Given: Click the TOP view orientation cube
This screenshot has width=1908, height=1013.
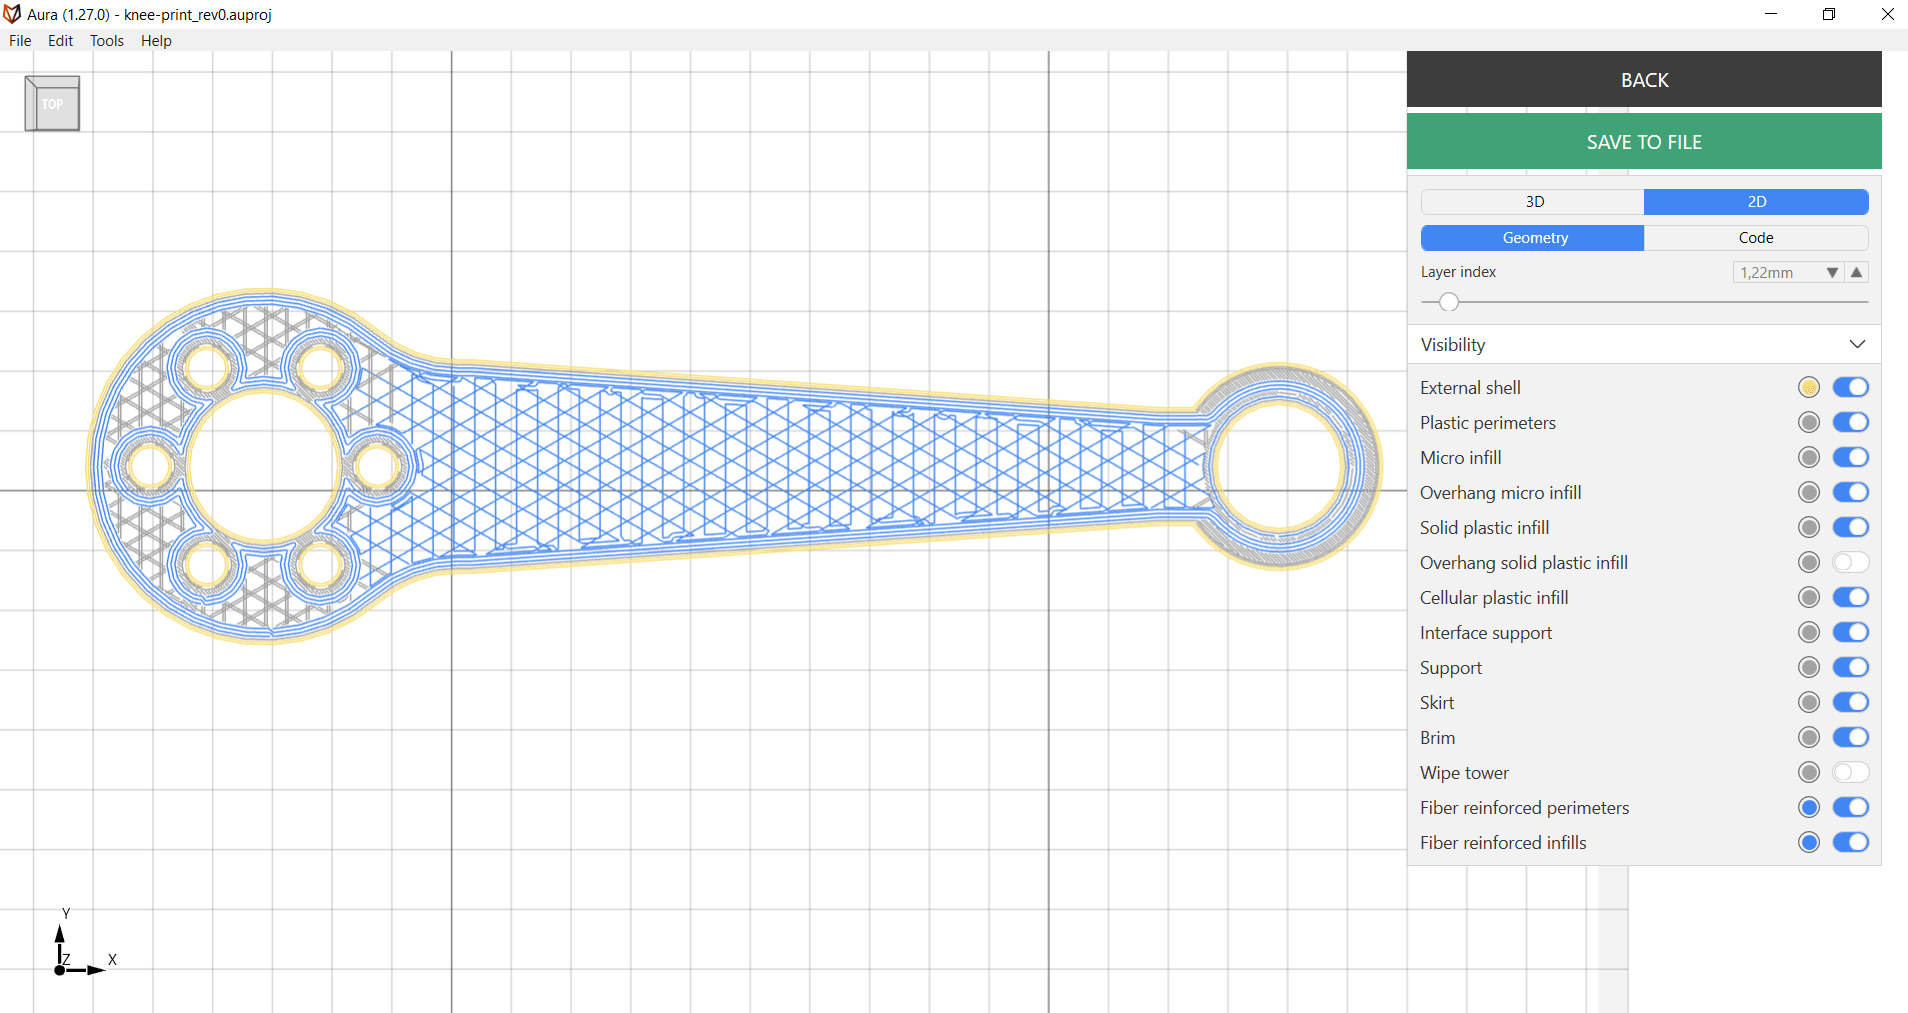Looking at the screenshot, I should (52, 103).
